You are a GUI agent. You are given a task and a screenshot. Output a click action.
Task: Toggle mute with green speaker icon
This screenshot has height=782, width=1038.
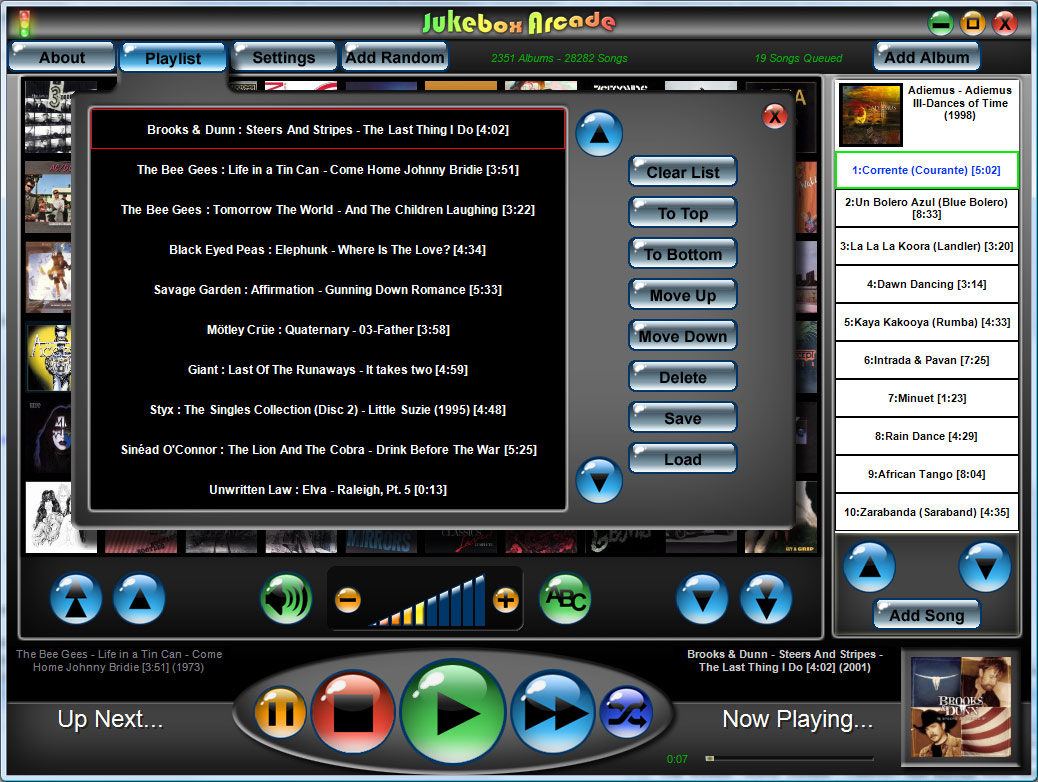[x=286, y=599]
